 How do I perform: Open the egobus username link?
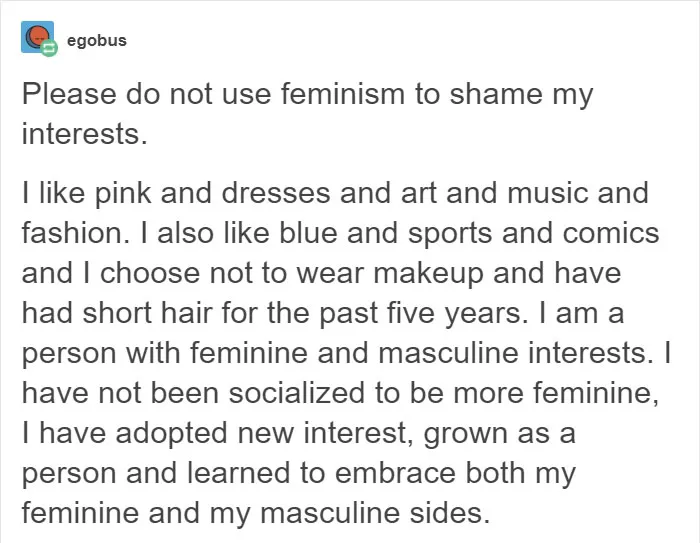[96, 40]
